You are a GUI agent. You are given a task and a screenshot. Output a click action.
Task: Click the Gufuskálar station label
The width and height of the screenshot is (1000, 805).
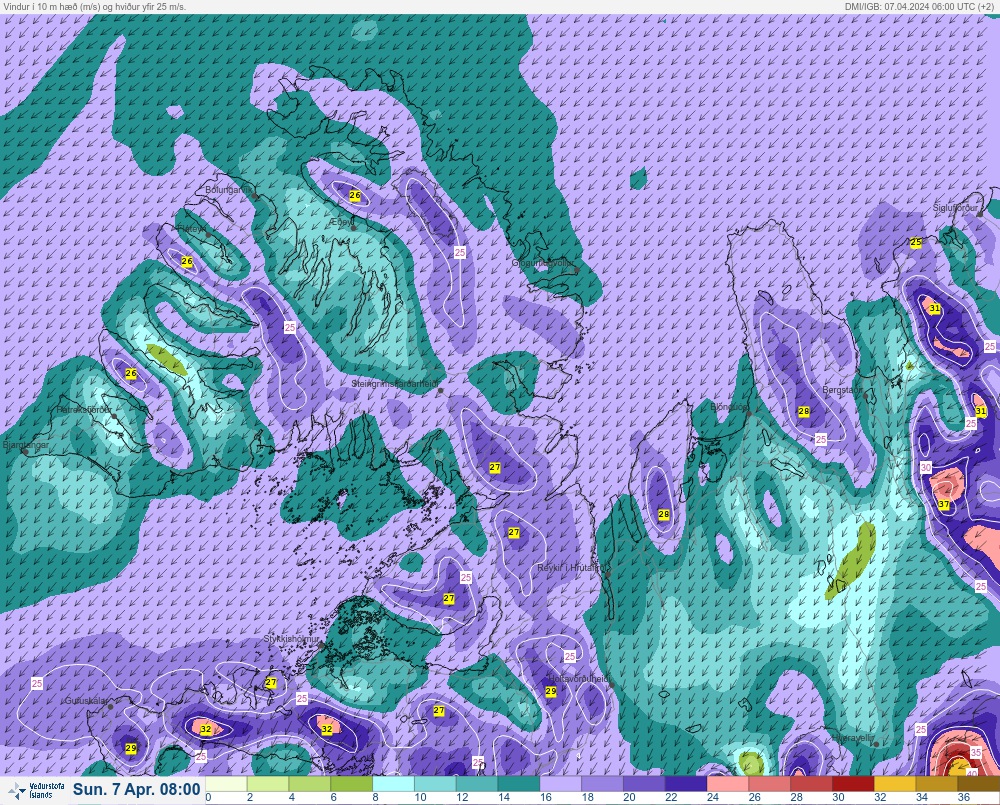[86, 700]
